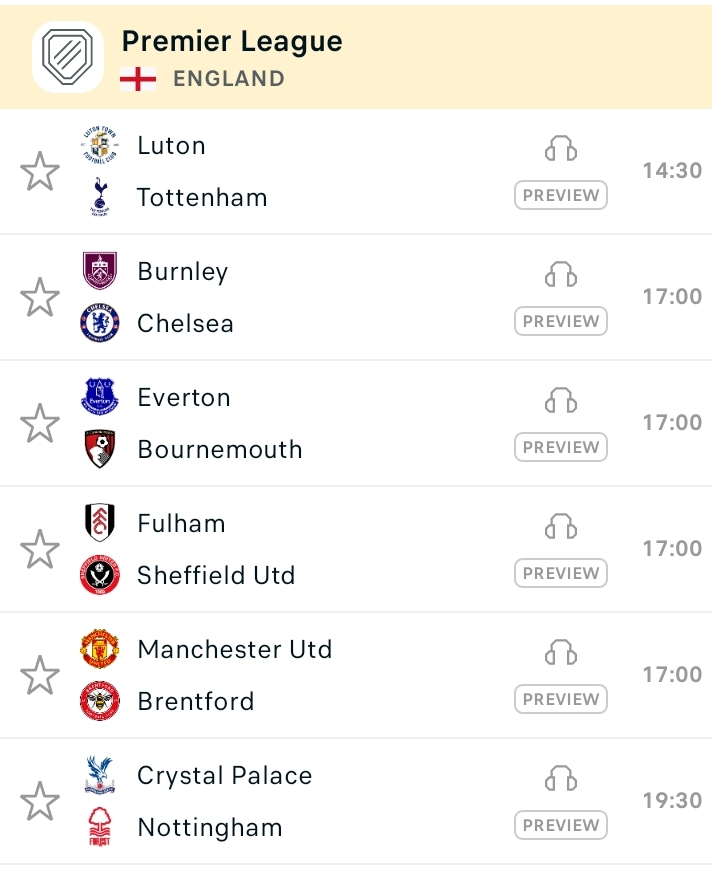Open the Premier League header title
712x878 pixels.
pyautogui.click(x=232, y=41)
